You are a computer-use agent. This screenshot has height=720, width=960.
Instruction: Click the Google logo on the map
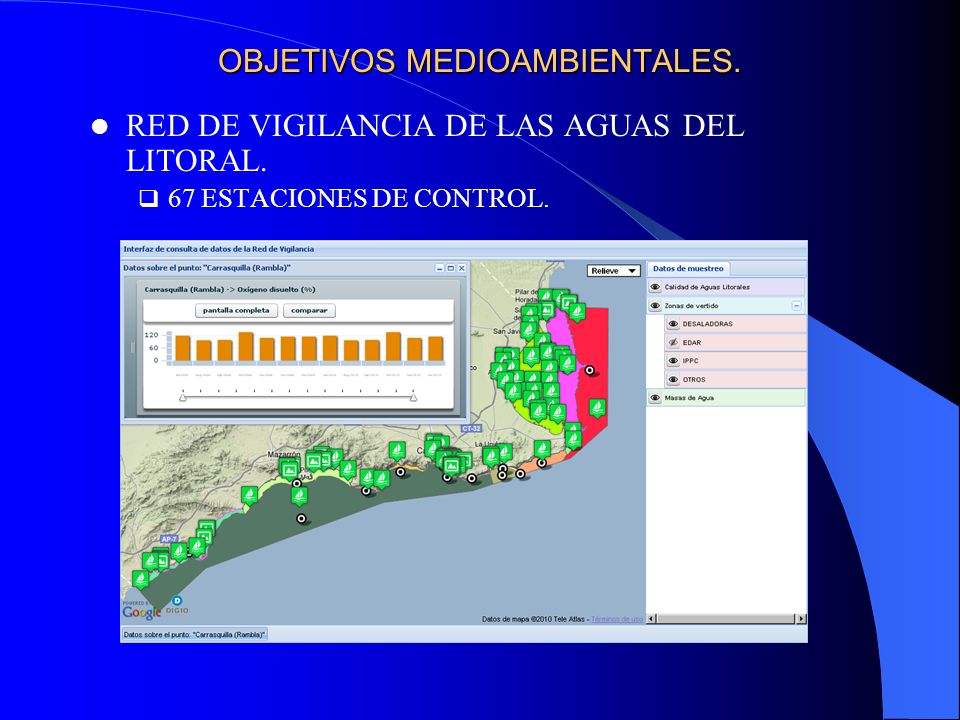(x=141, y=612)
